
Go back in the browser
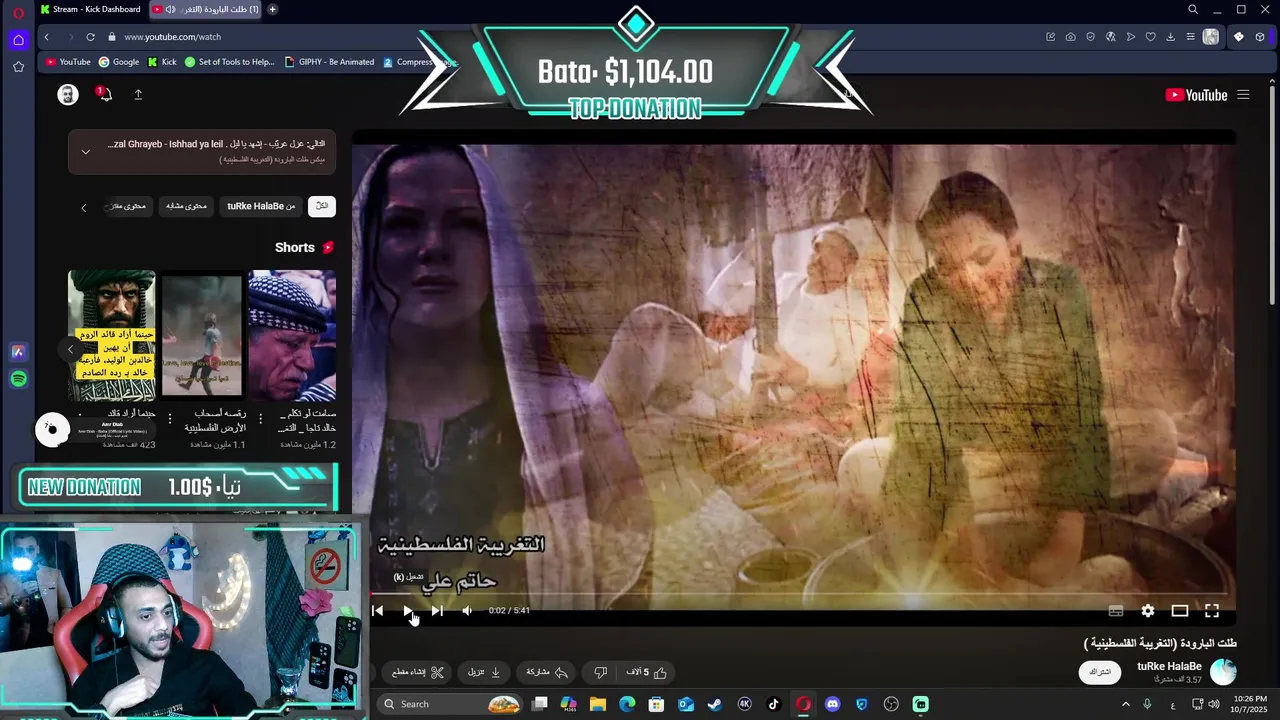[46, 37]
